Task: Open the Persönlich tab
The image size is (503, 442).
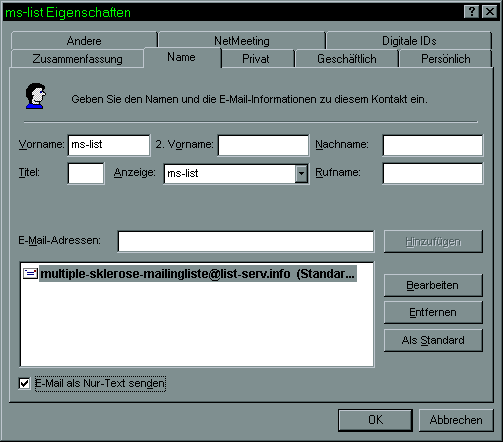Action: (x=446, y=59)
